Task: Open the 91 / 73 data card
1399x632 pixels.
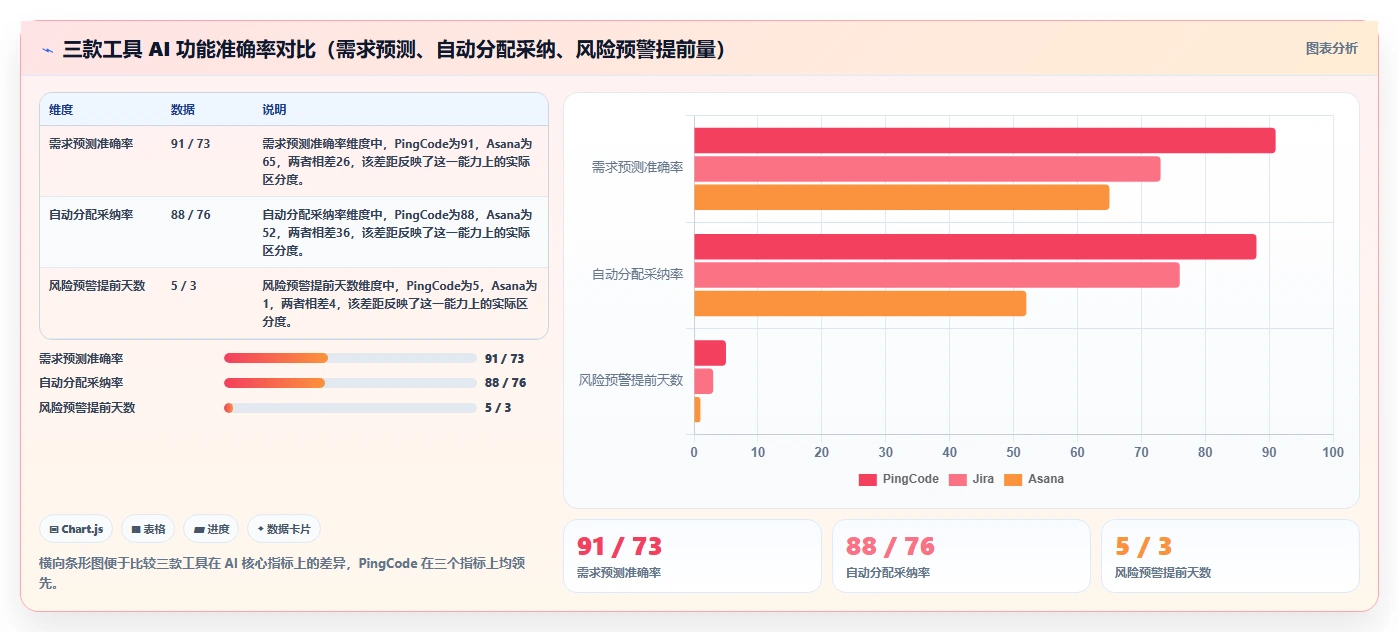Action: (x=692, y=556)
